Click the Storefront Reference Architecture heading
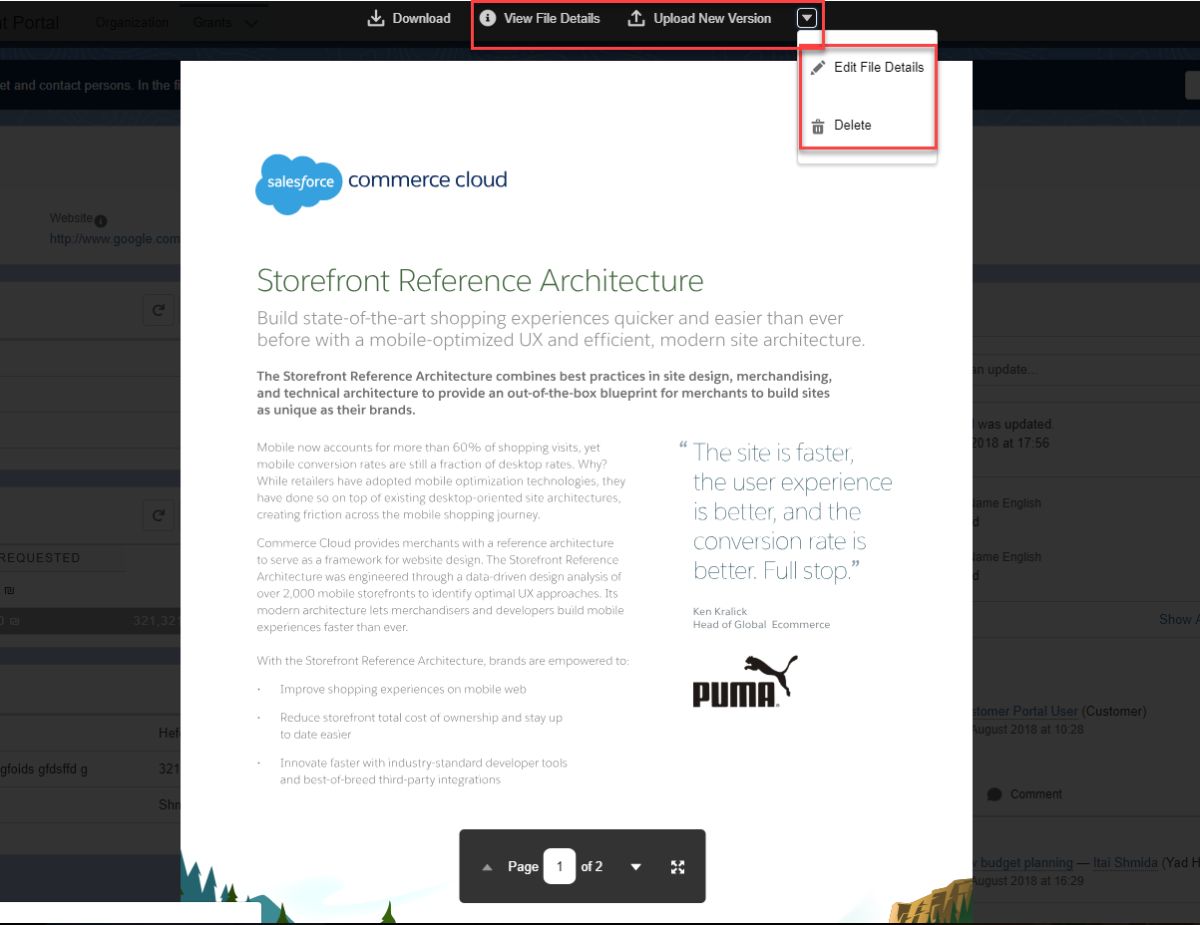The width and height of the screenshot is (1200, 925). point(480,280)
